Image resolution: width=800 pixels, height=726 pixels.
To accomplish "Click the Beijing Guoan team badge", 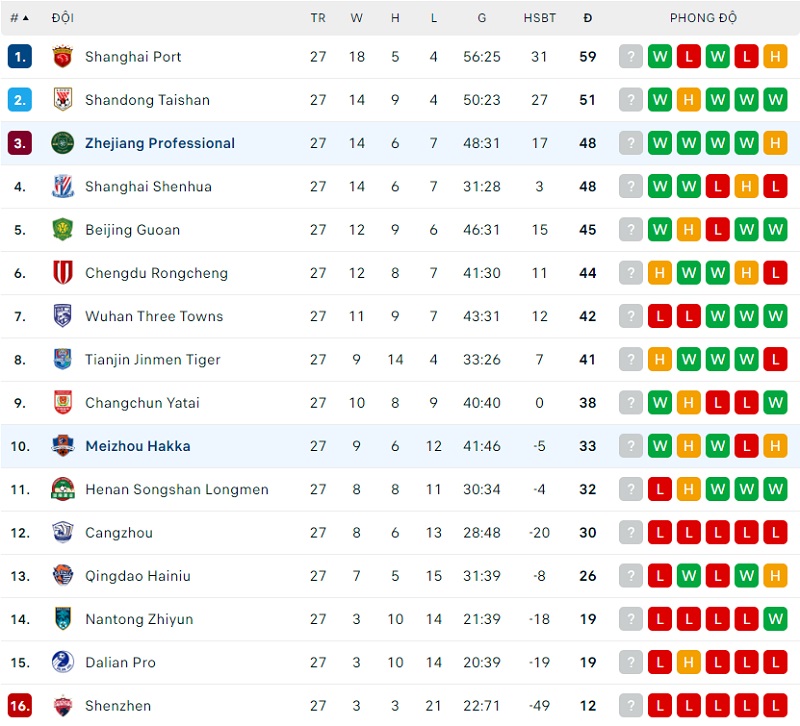I will click(x=63, y=230).
